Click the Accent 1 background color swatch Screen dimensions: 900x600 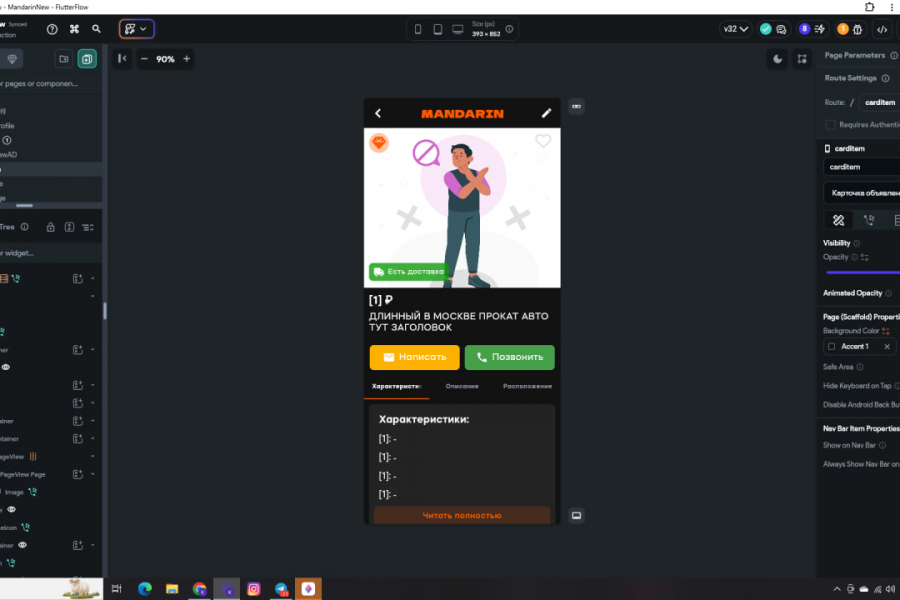[x=832, y=346]
